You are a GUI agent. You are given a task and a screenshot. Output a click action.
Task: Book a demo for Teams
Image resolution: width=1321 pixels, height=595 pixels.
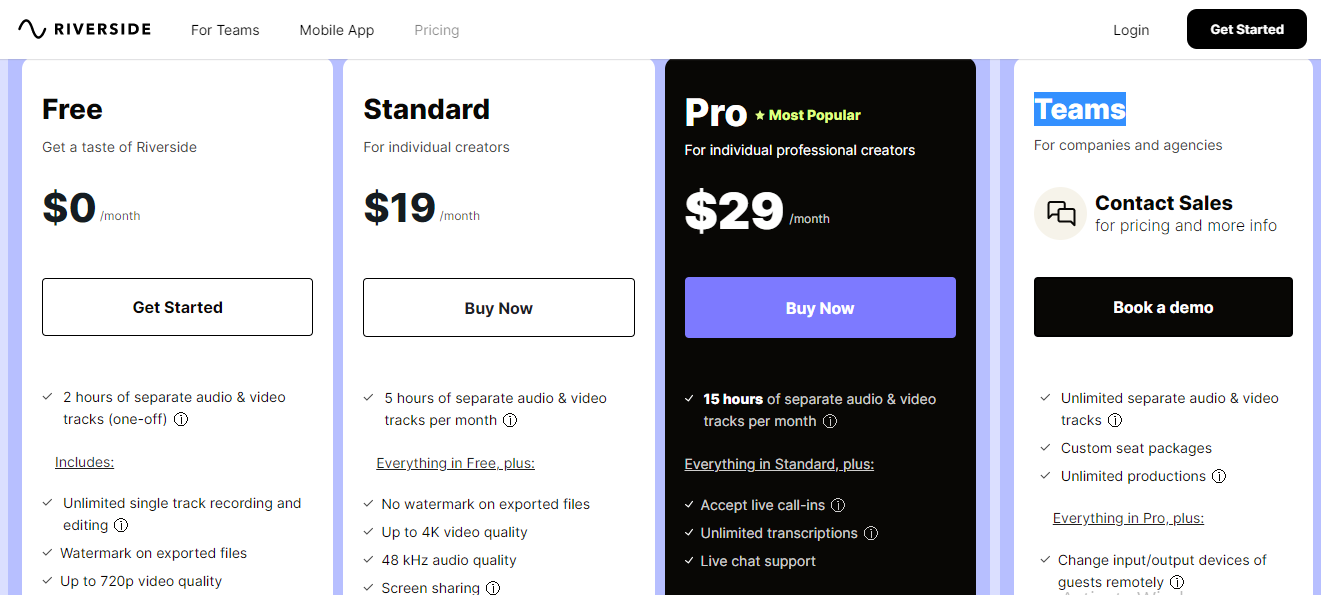pos(1163,307)
